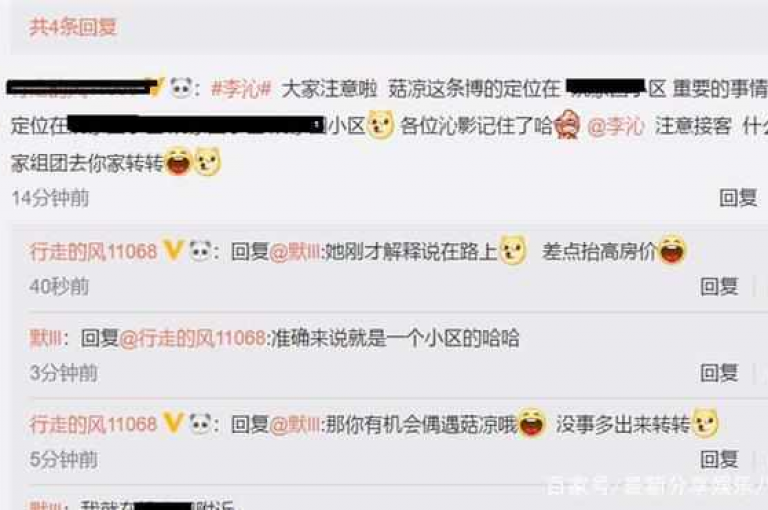Open 行走的风11068 profile from 40秒前 comment

click(93, 252)
